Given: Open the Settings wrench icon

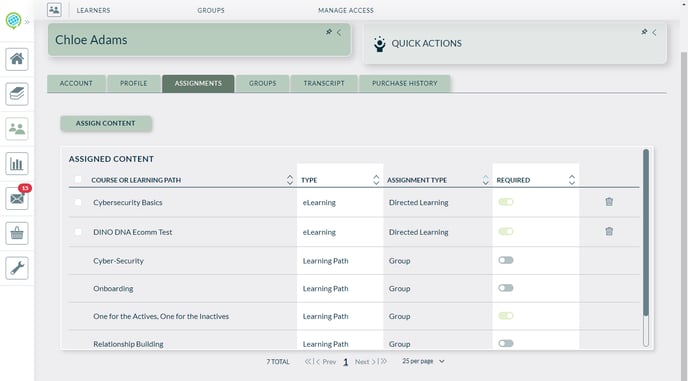Looking at the screenshot, I should click(x=17, y=268).
